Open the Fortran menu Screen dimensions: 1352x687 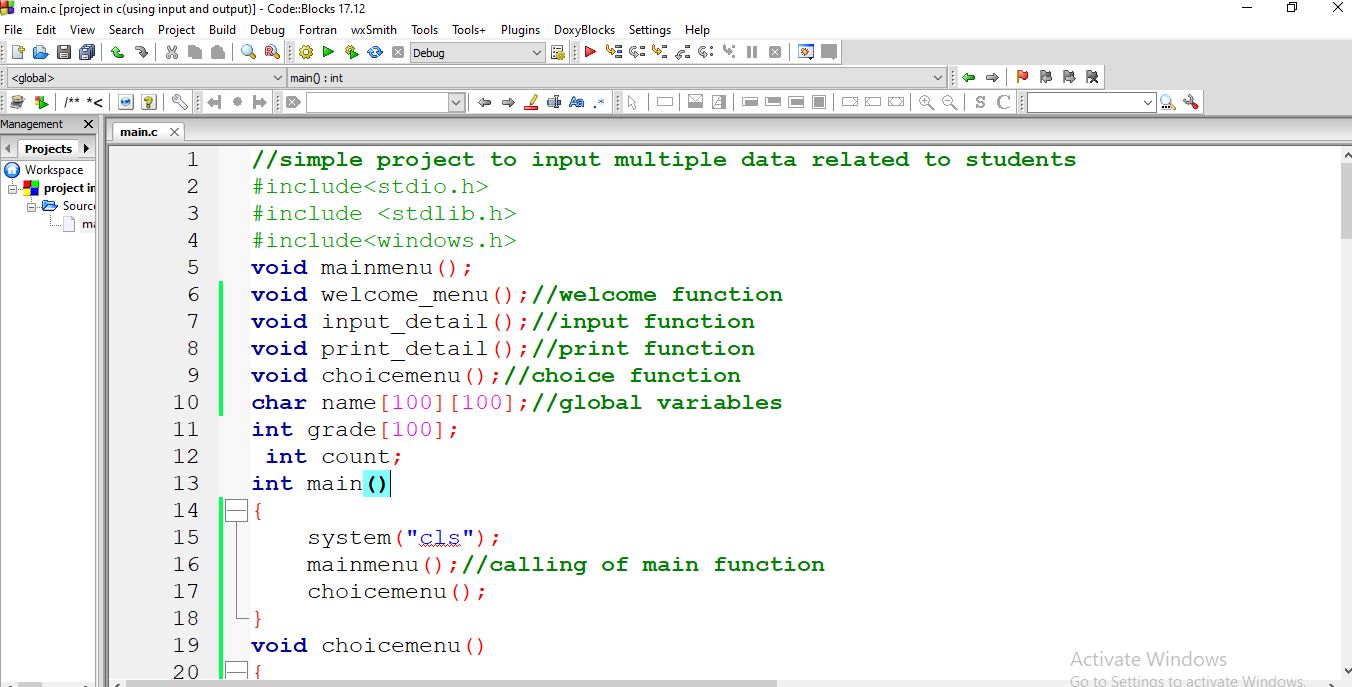pyautogui.click(x=317, y=30)
